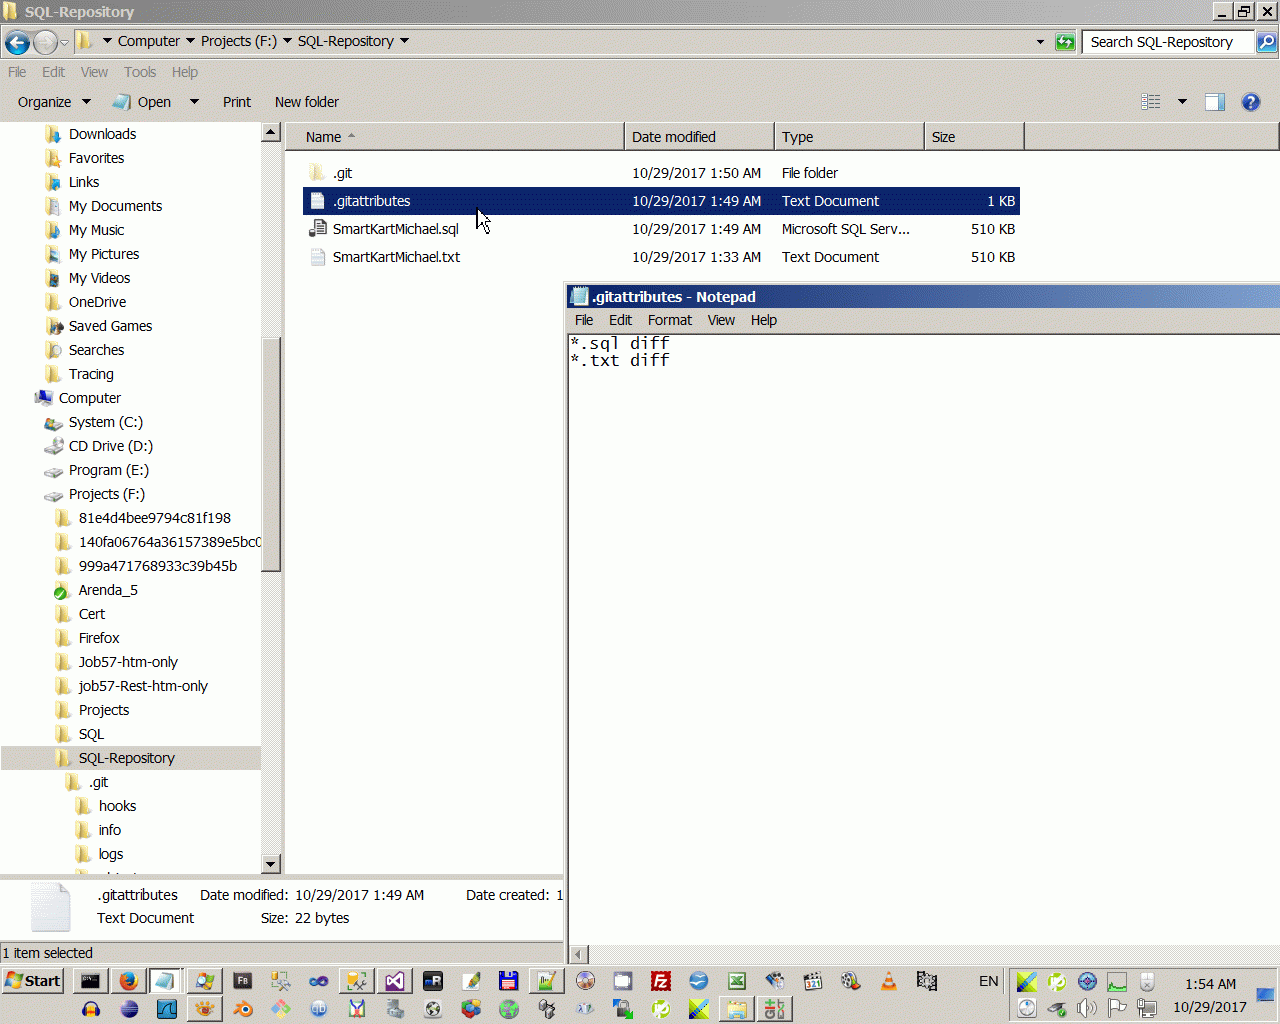
Task: Sort files by Type column header
Action: point(849,137)
